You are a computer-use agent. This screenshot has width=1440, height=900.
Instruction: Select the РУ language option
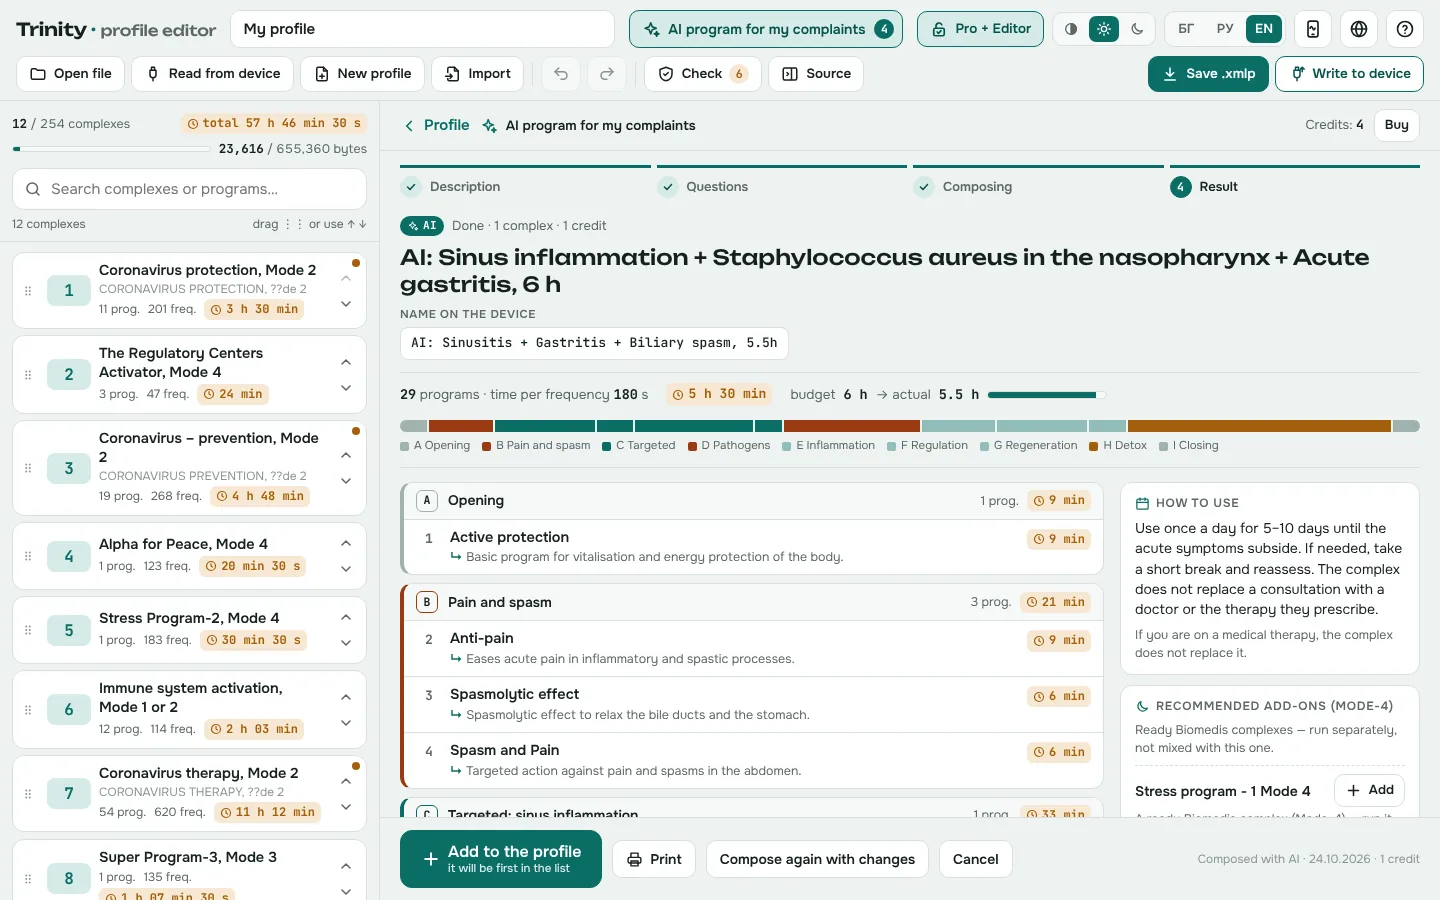[x=1225, y=29]
